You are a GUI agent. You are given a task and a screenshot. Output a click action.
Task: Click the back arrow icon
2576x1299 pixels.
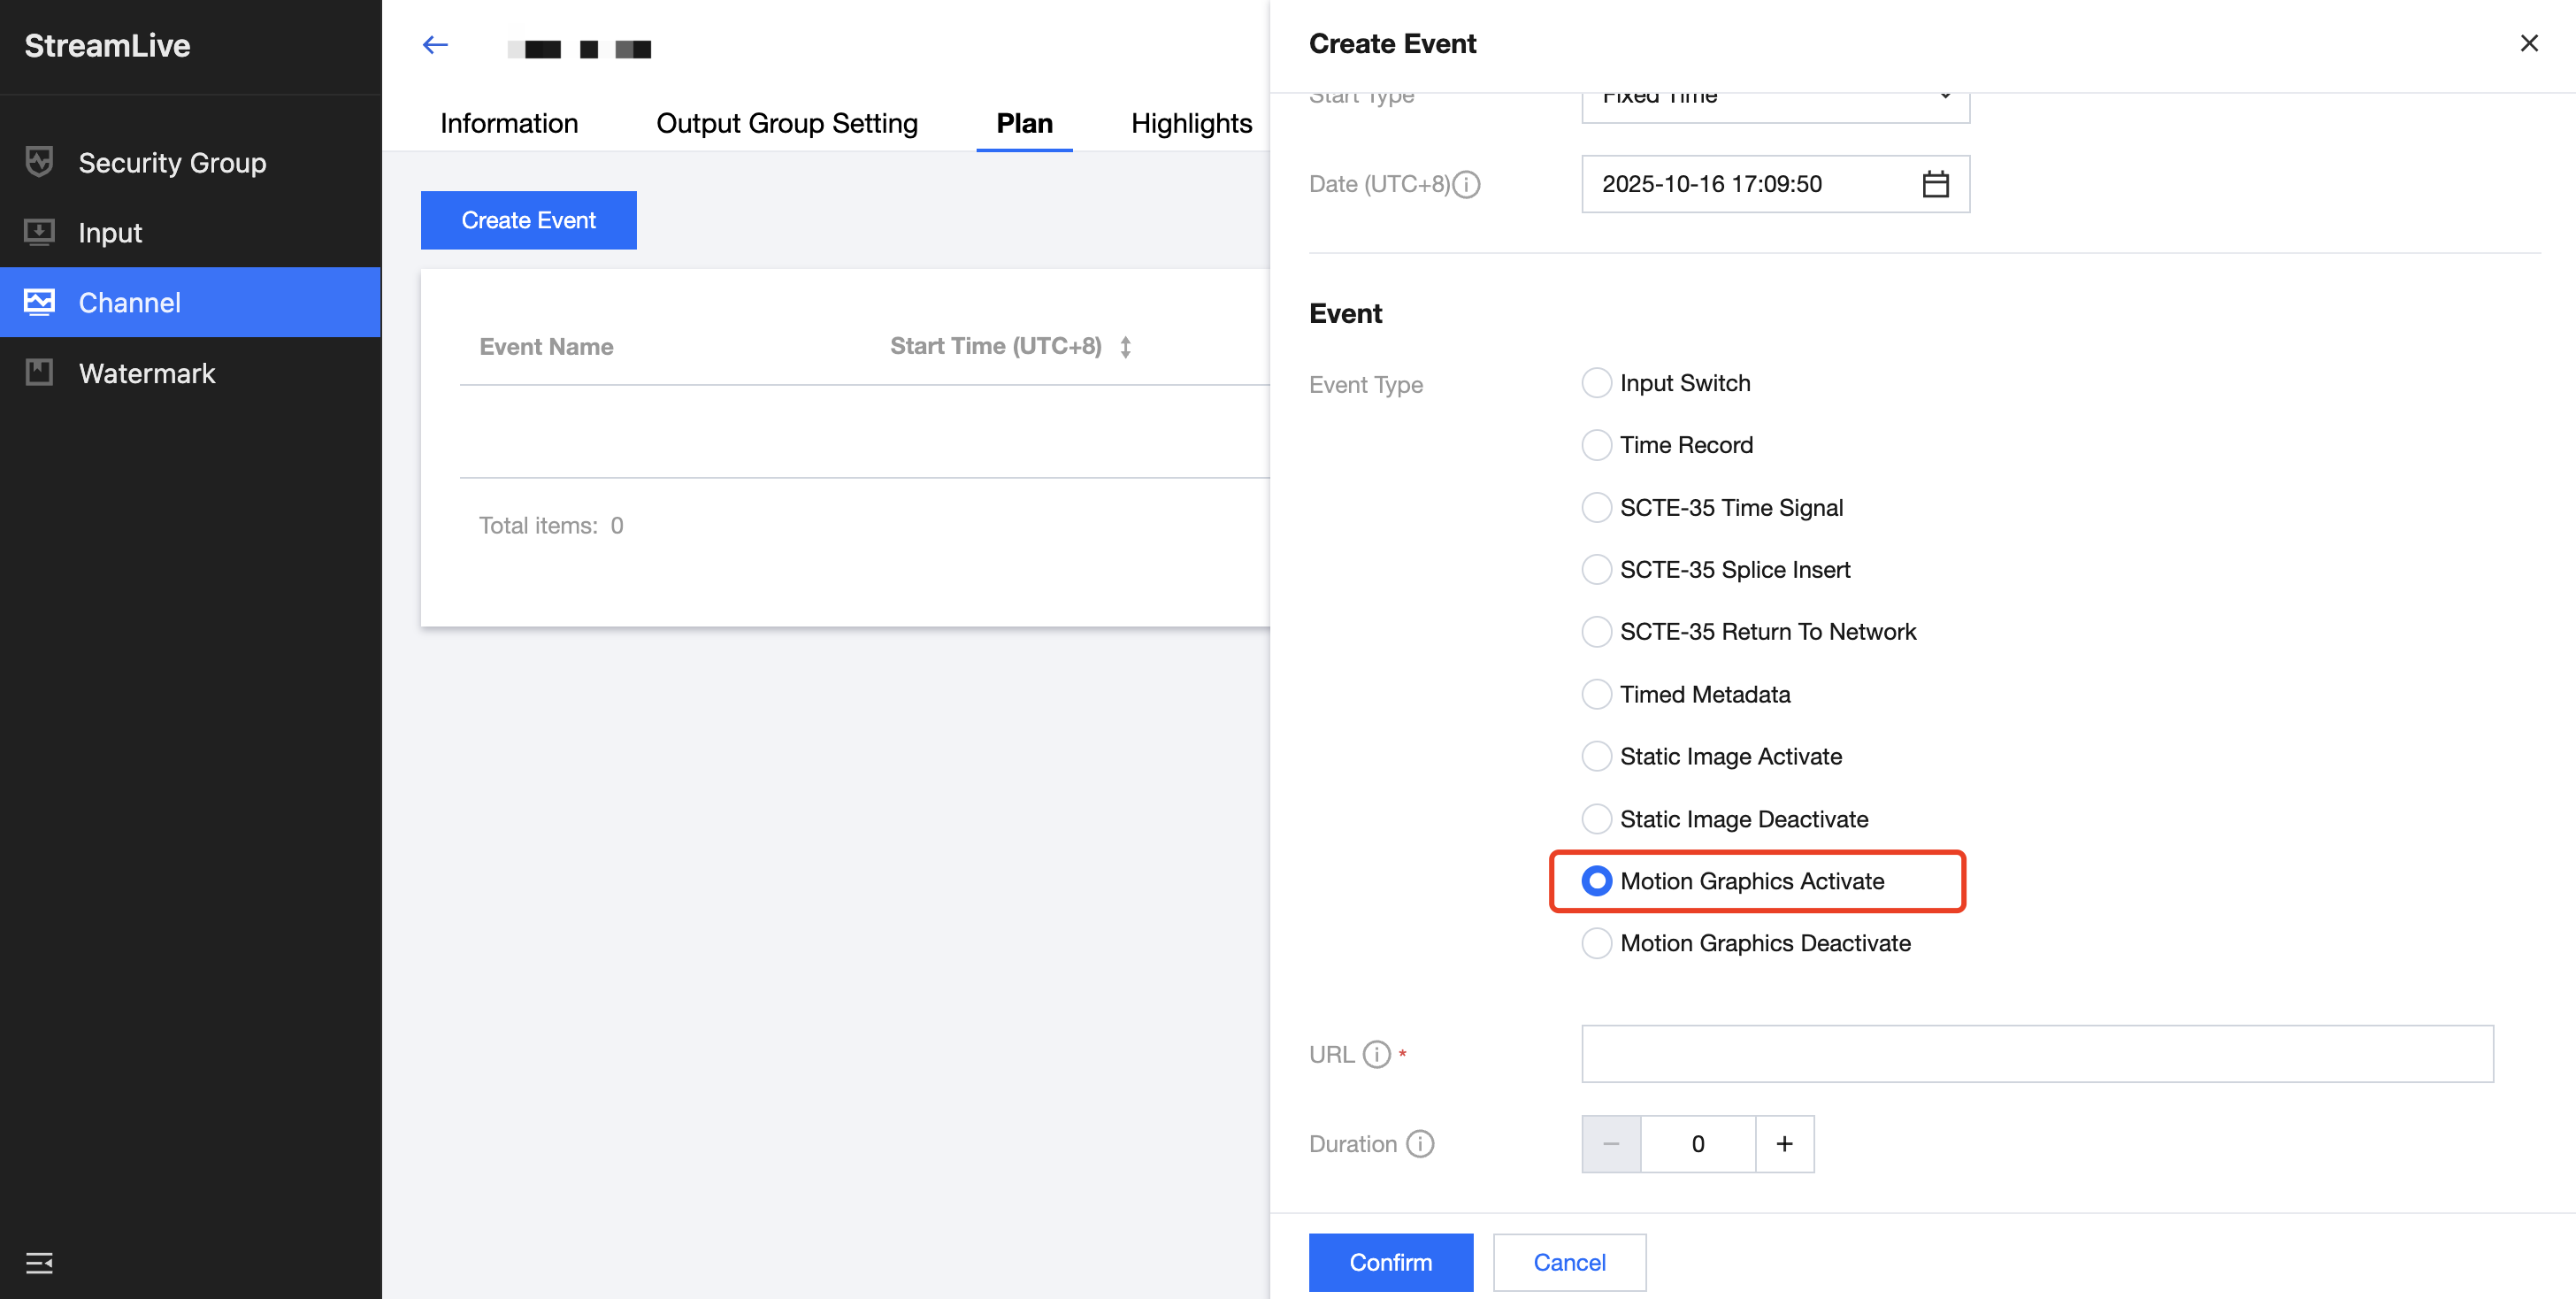[x=435, y=45]
